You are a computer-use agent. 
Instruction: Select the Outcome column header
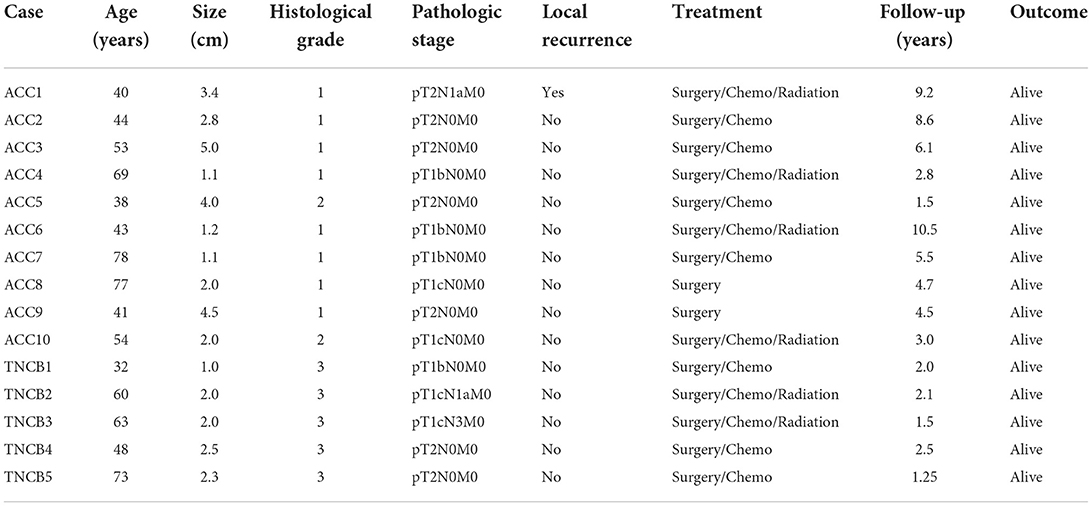pos(1047,12)
